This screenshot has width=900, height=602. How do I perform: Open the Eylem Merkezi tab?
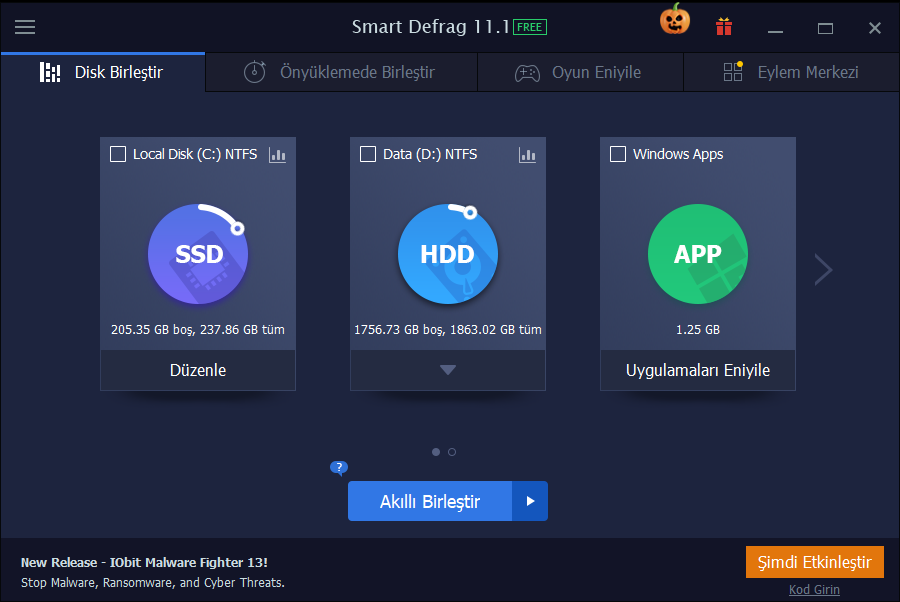(790, 72)
